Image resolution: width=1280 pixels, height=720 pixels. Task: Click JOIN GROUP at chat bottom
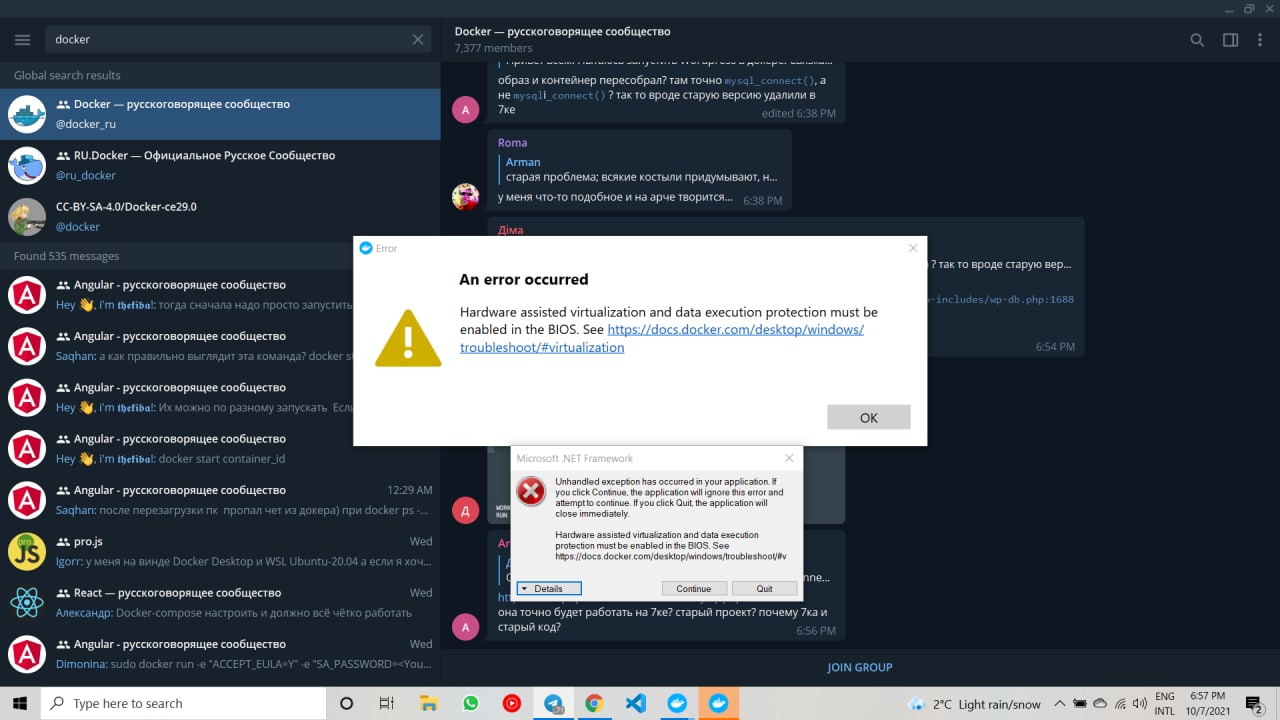point(860,667)
